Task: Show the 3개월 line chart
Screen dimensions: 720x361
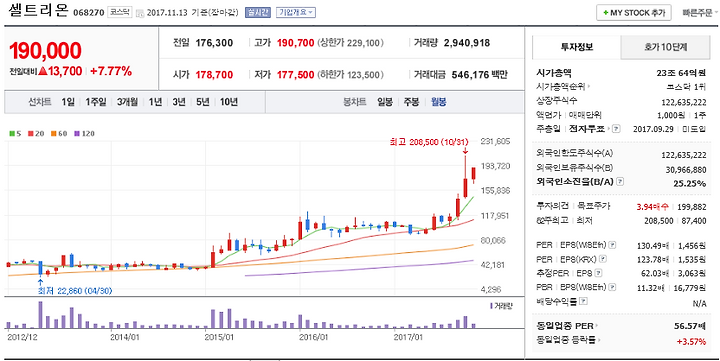Action: pos(127,102)
